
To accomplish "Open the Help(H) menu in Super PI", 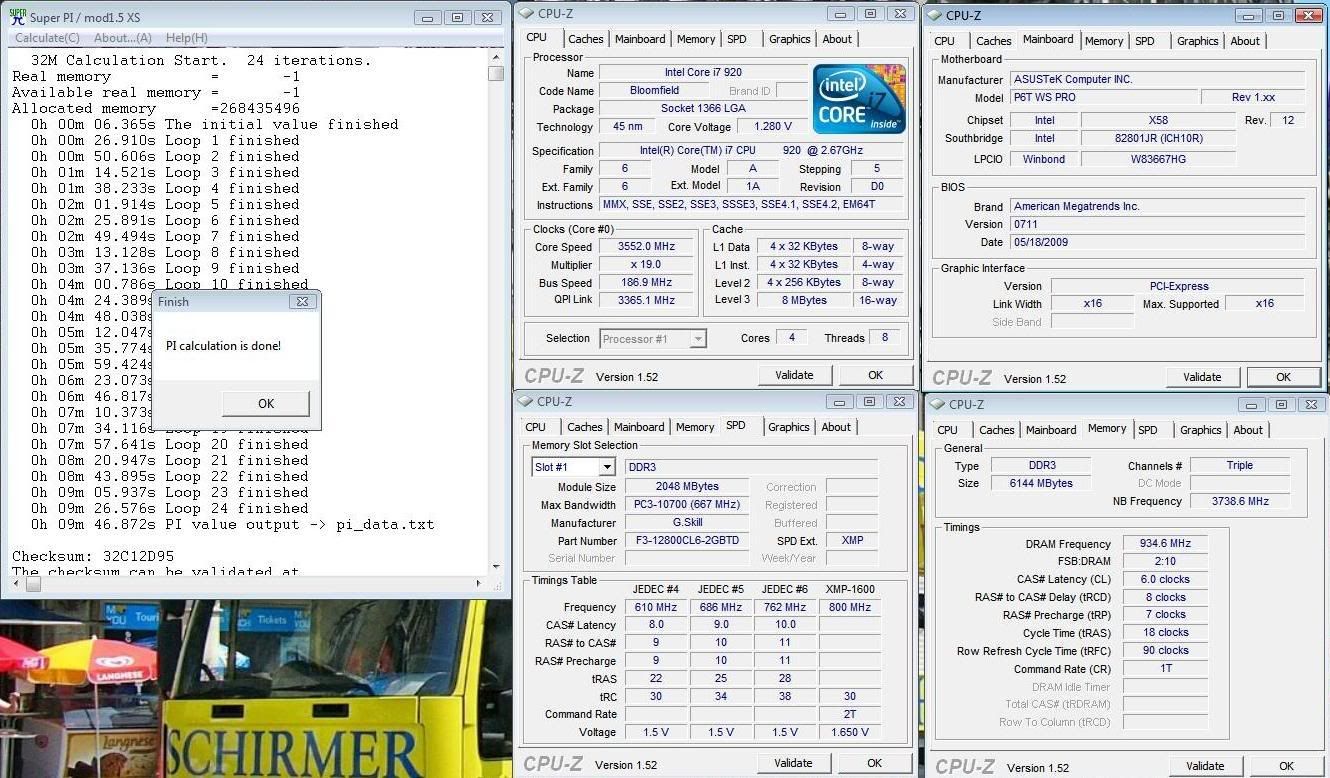I will [x=187, y=38].
